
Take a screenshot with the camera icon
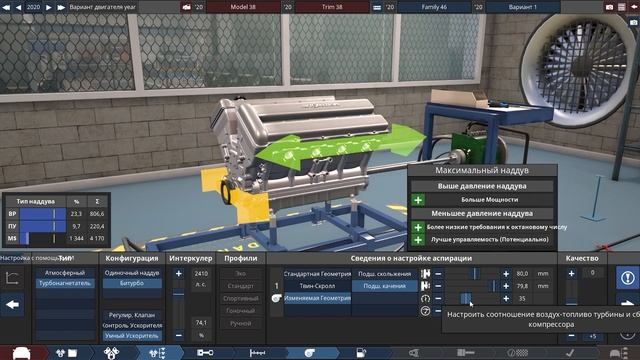click(x=609, y=7)
